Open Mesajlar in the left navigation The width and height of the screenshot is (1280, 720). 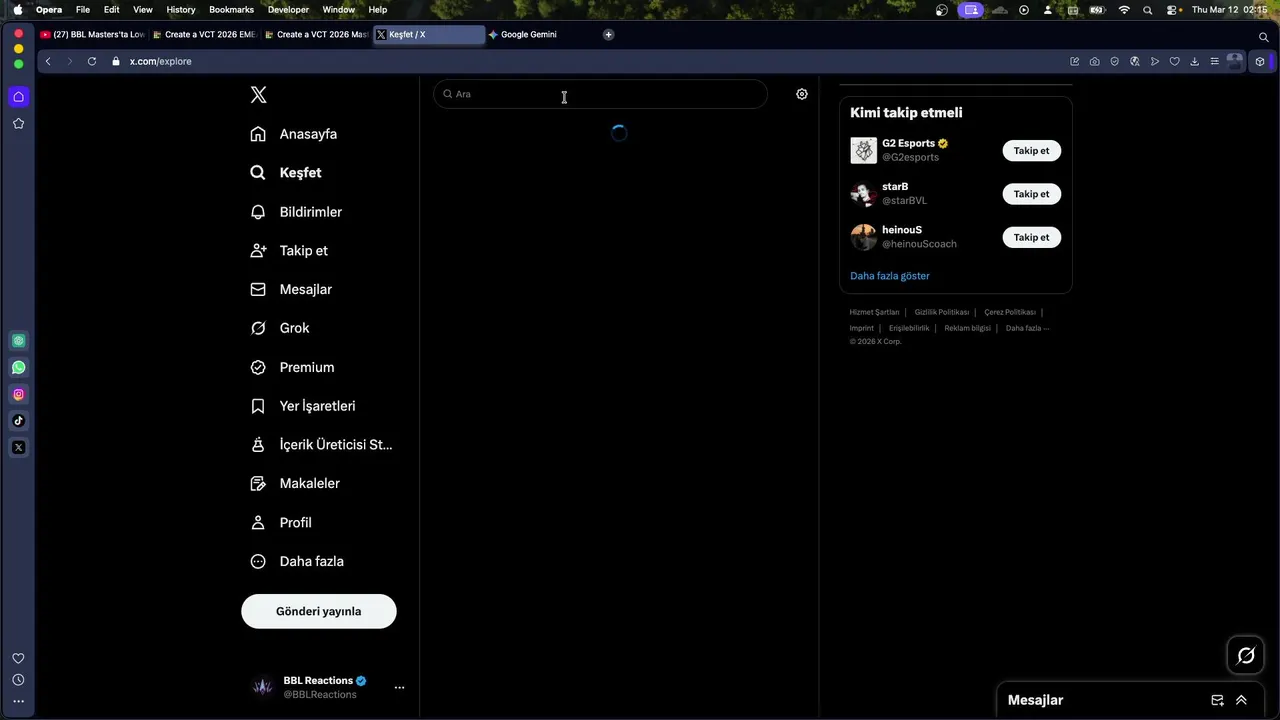click(x=291, y=289)
